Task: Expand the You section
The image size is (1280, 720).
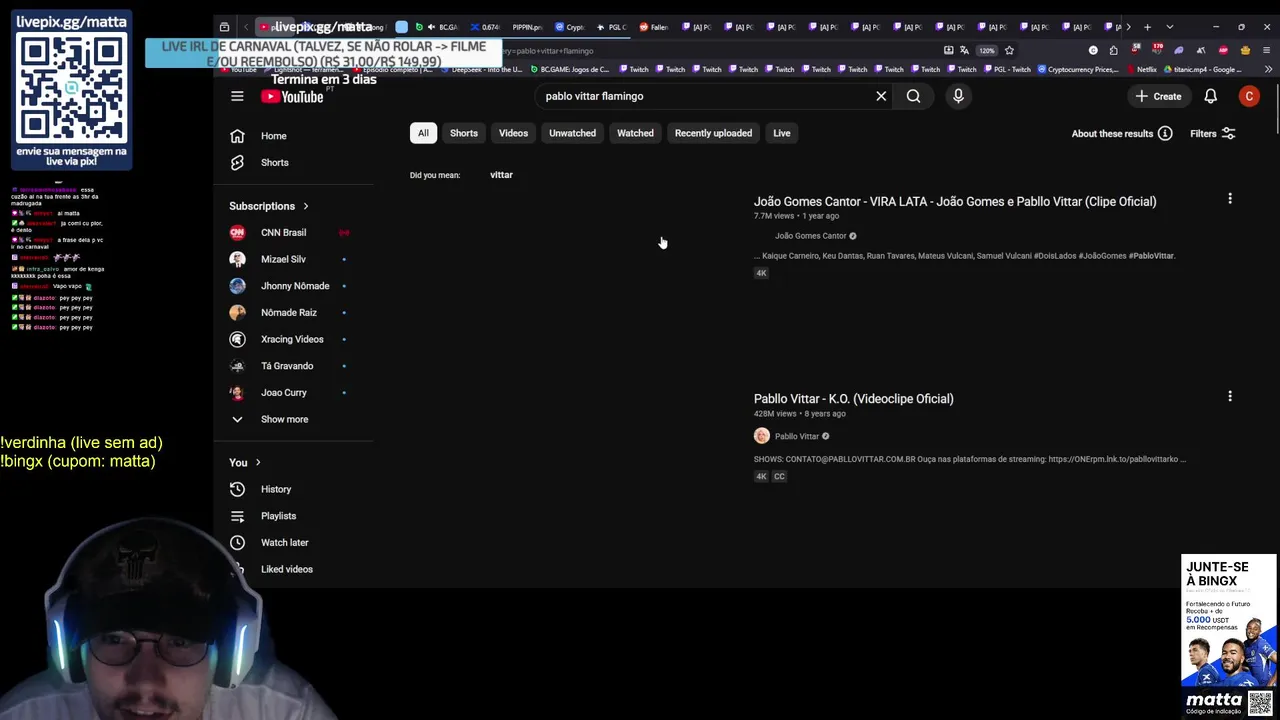Action: 245,462
